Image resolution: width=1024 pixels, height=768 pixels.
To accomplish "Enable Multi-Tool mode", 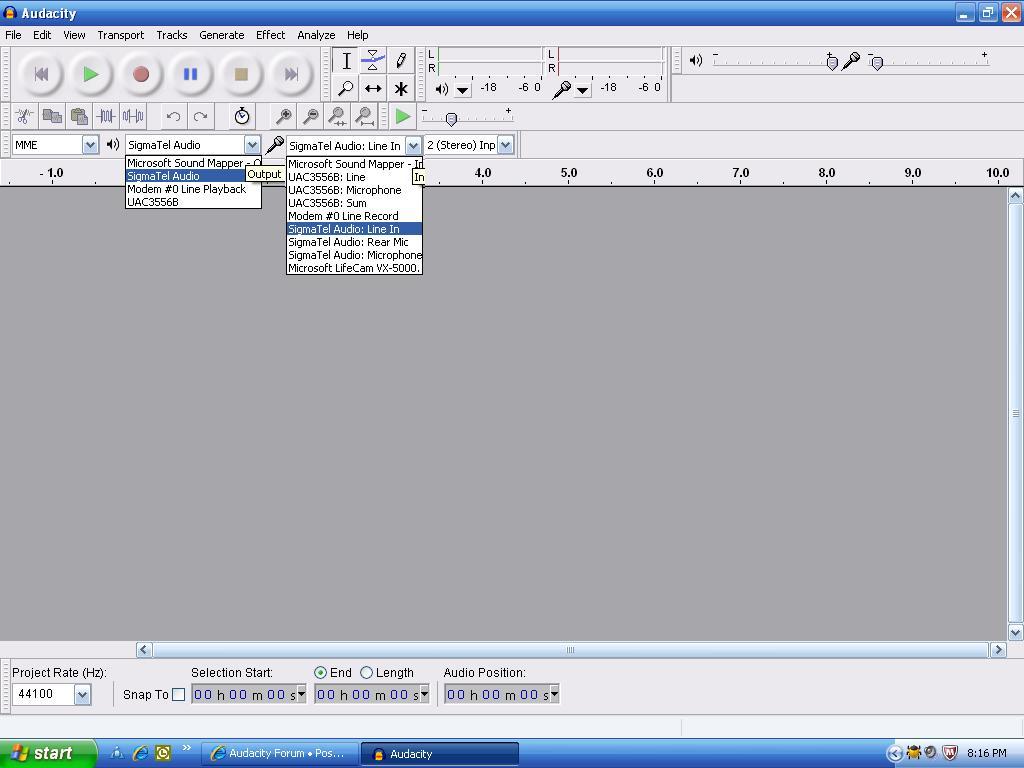I will pyautogui.click(x=400, y=88).
